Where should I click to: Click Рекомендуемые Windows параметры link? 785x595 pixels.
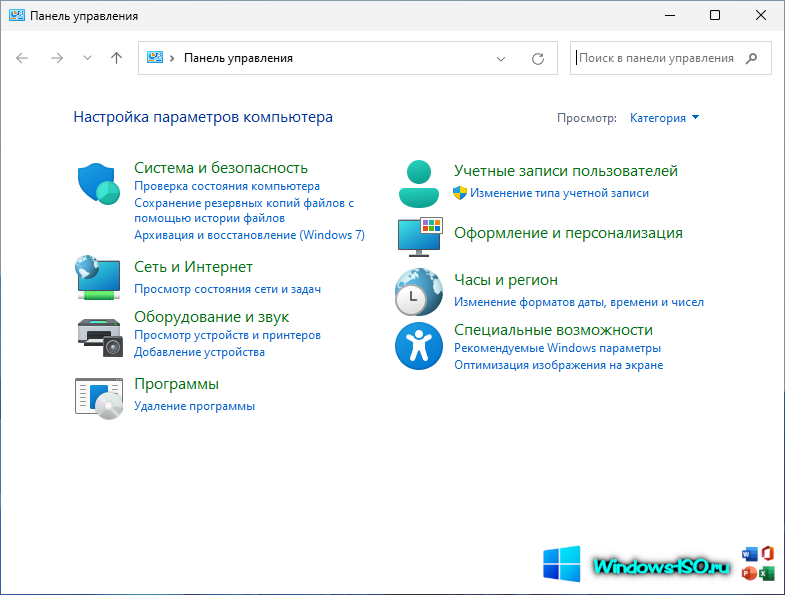(557, 348)
